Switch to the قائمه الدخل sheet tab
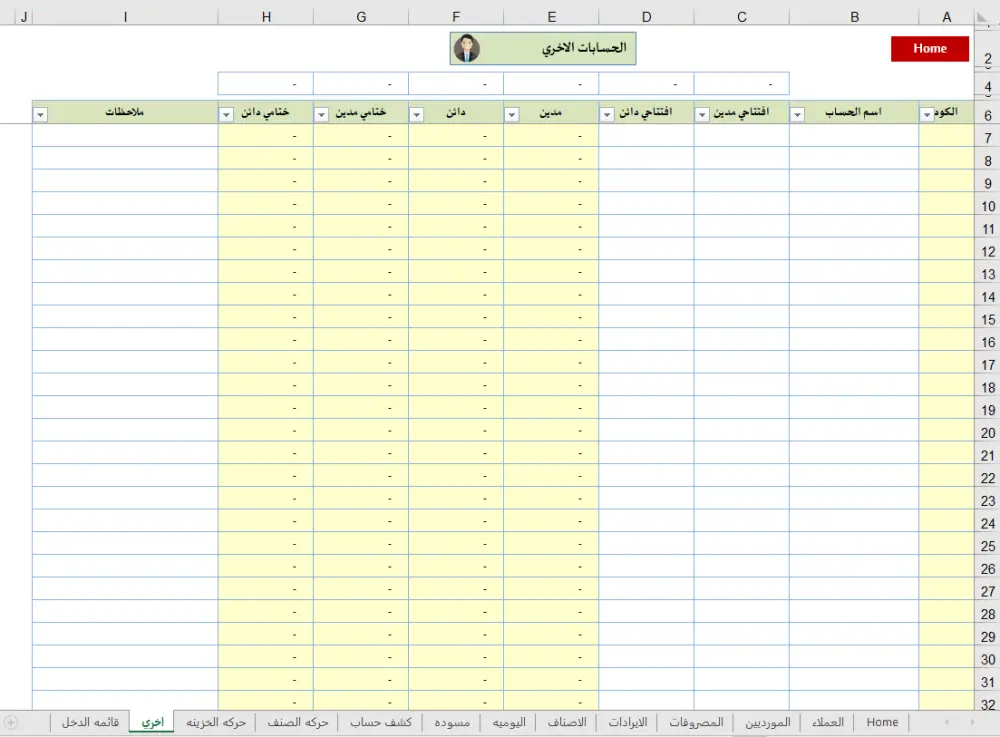The height and width of the screenshot is (737, 1000). tap(90, 722)
